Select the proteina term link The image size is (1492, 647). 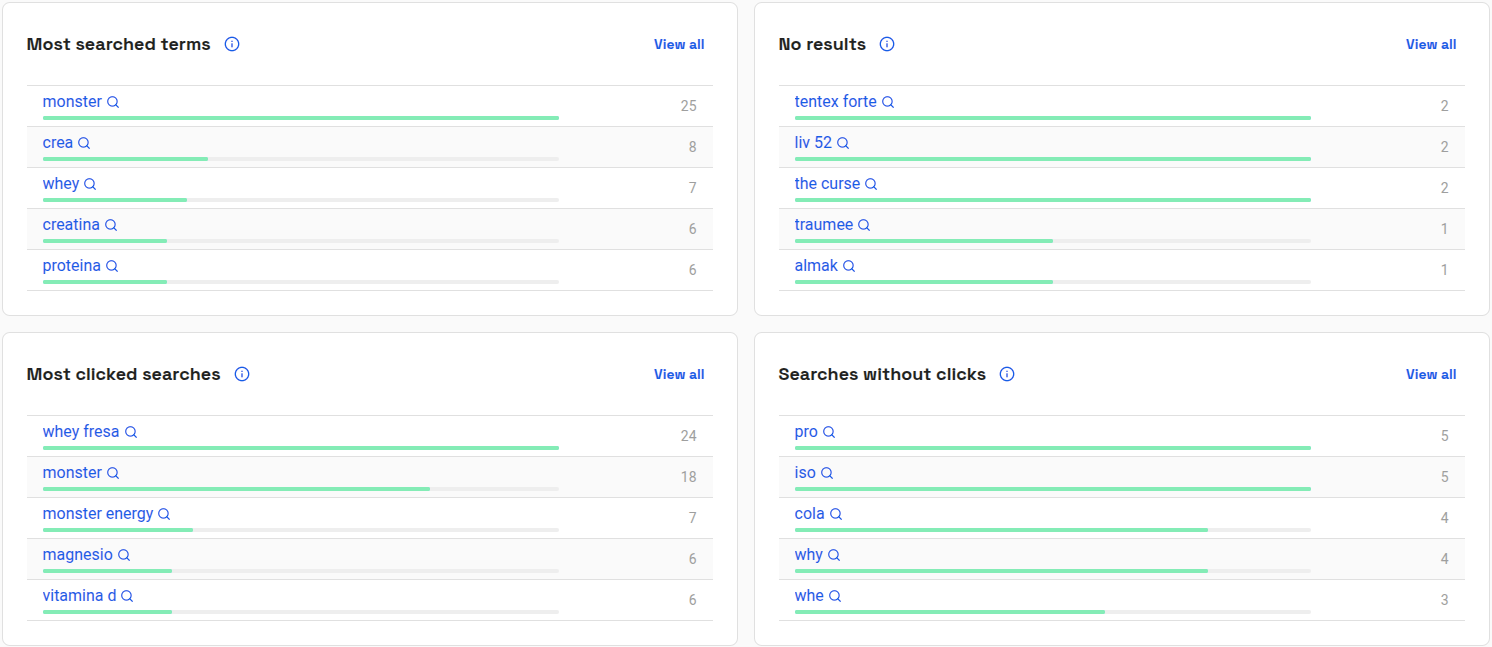(72, 266)
